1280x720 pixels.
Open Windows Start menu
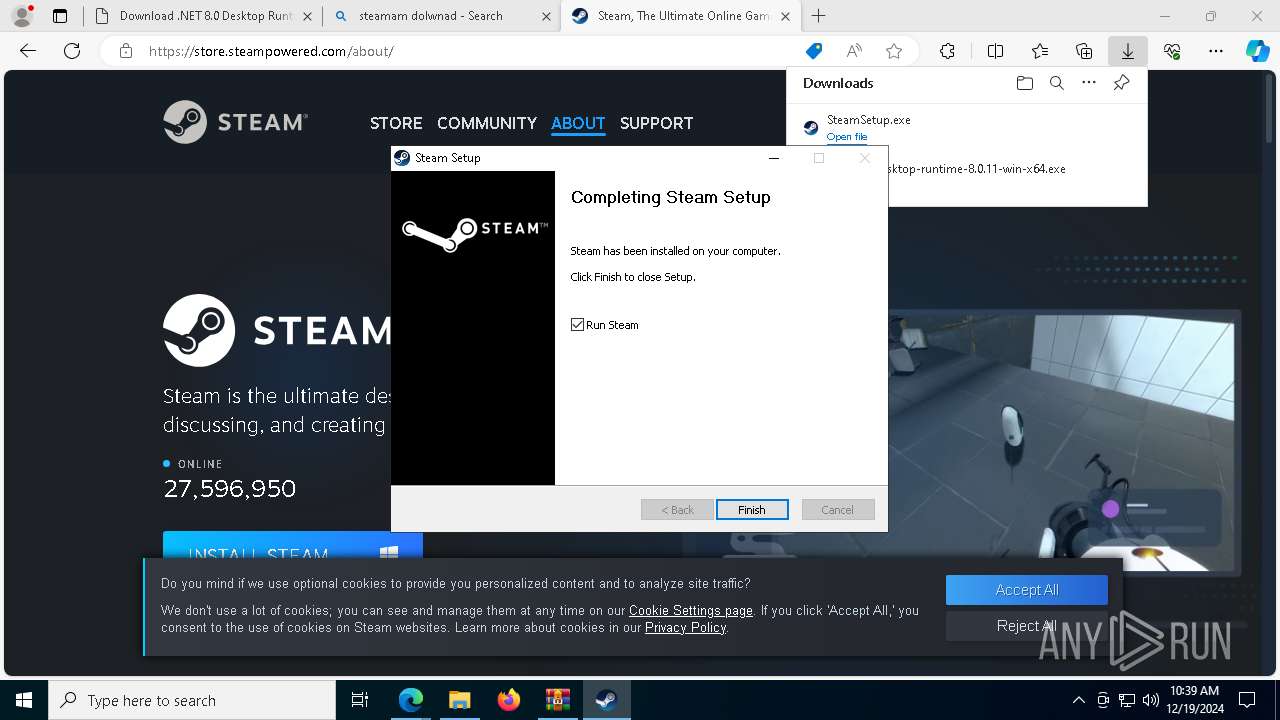tap(23, 700)
